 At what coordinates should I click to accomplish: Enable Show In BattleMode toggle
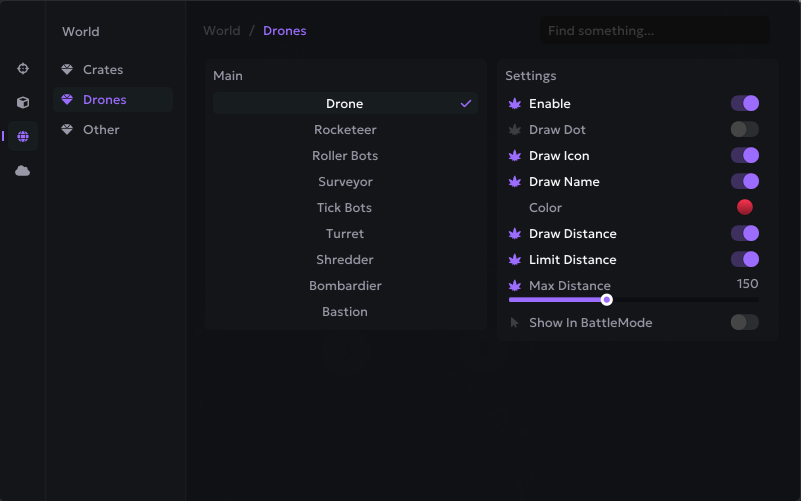tap(744, 322)
